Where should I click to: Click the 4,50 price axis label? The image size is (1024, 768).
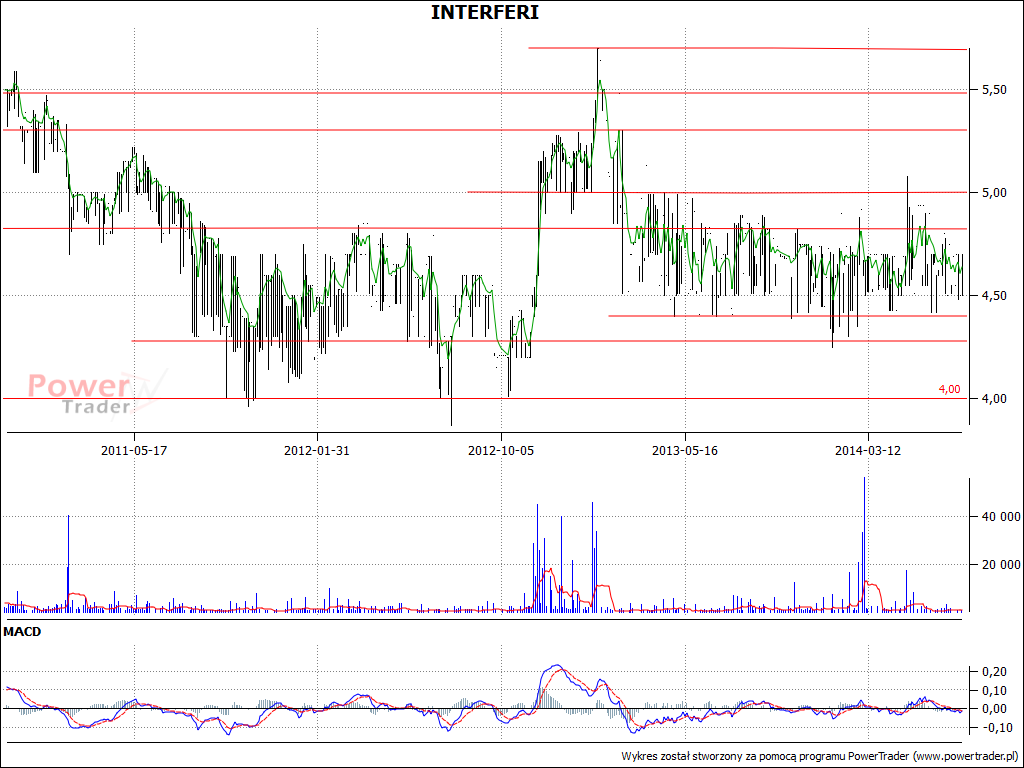(994, 296)
